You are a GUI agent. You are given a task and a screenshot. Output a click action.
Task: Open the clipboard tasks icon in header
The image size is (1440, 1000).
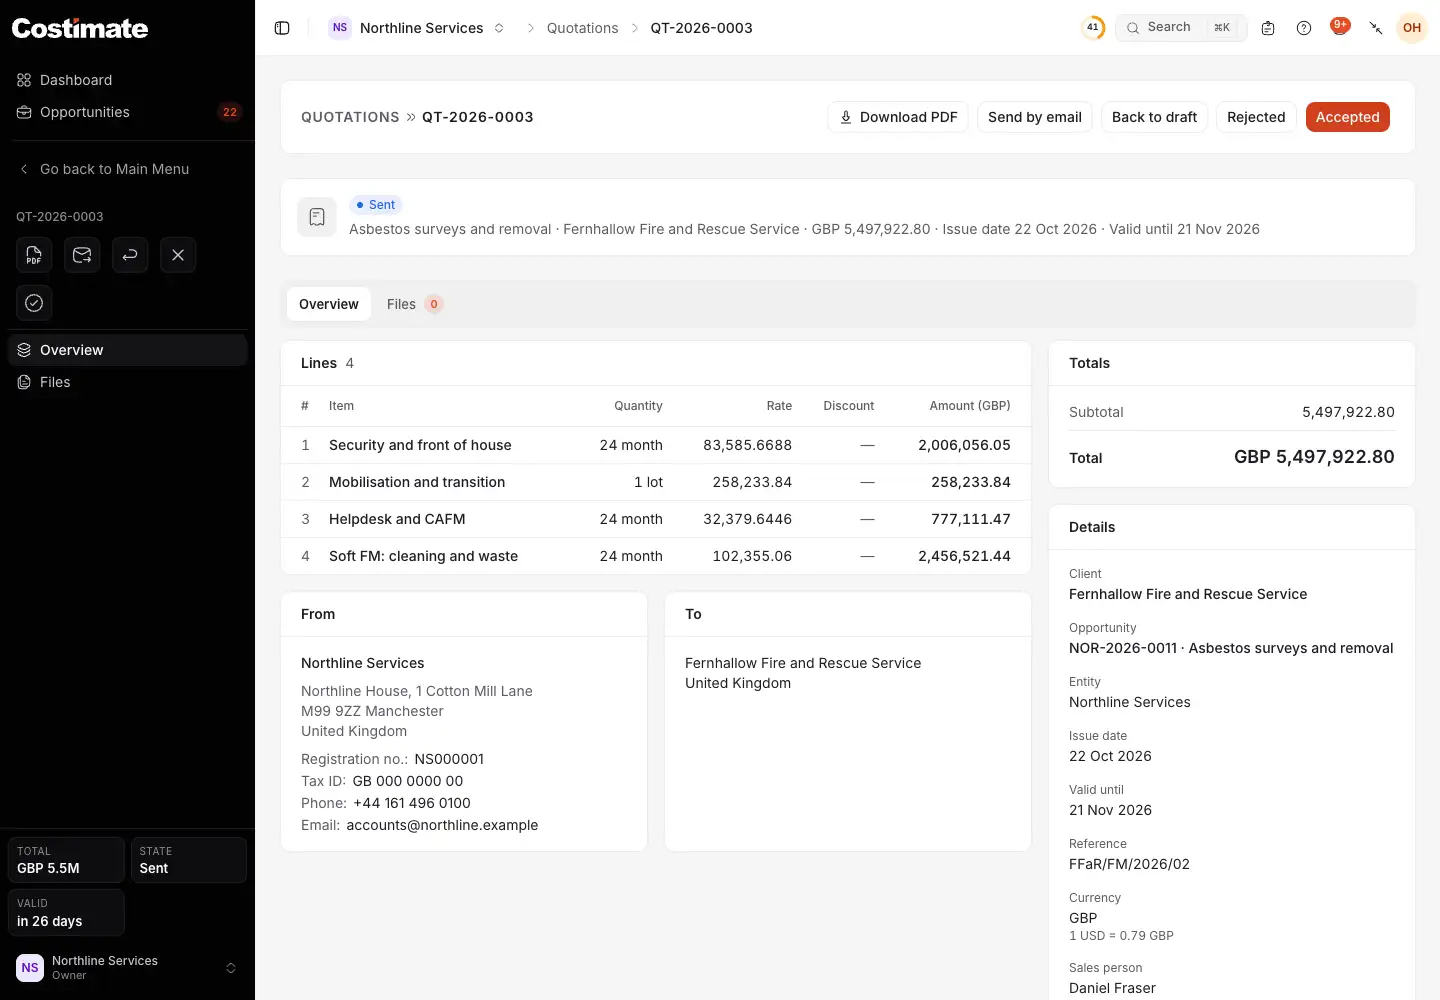[x=1268, y=28]
